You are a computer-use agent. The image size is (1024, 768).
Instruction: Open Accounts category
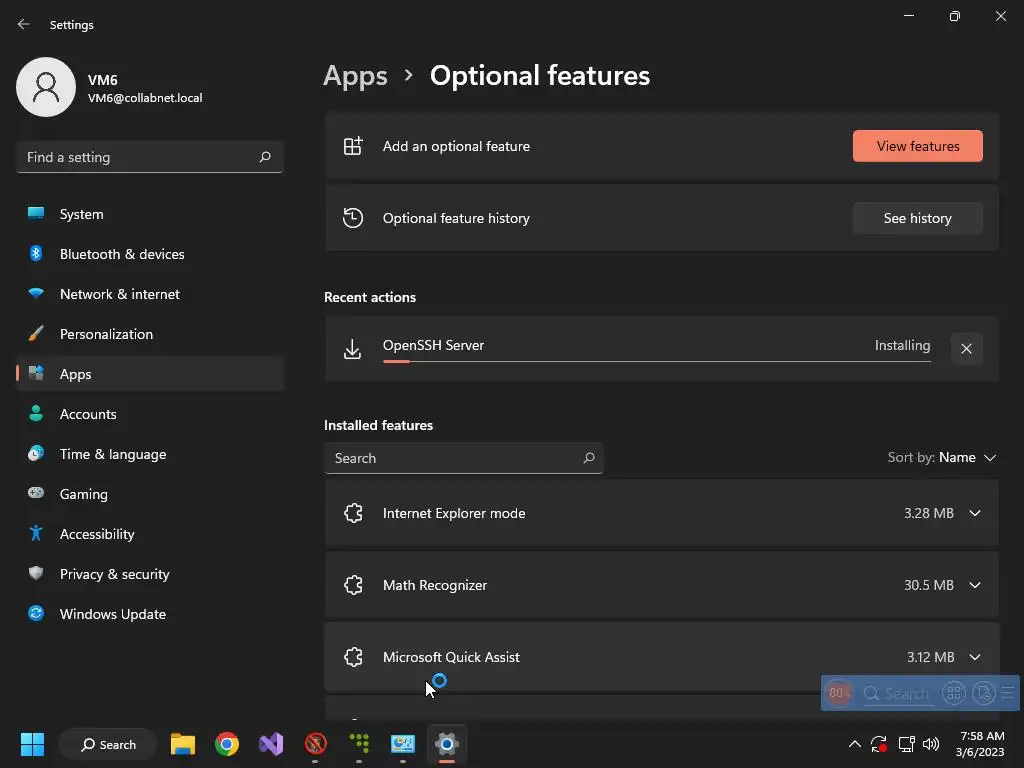click(x=150, y=414)
